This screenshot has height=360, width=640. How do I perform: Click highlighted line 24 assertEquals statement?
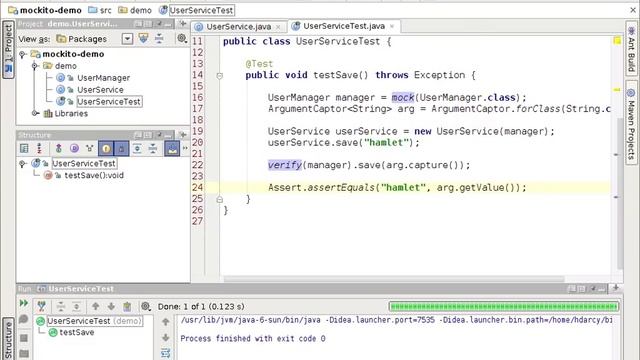click(397, 187)
